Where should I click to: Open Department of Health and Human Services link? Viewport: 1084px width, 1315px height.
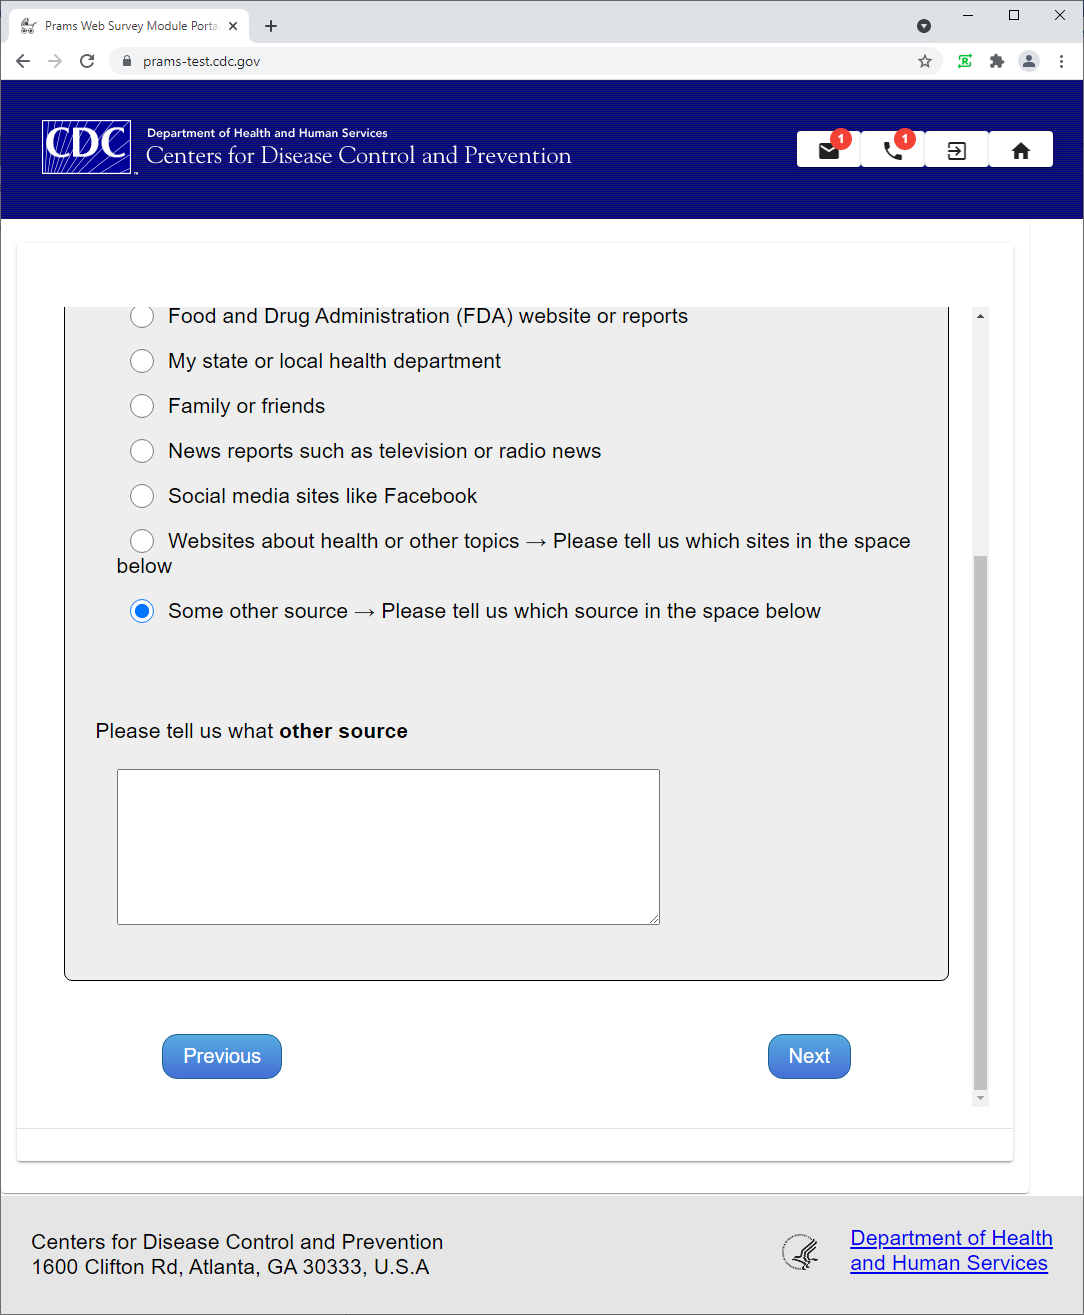point(950,1250)
